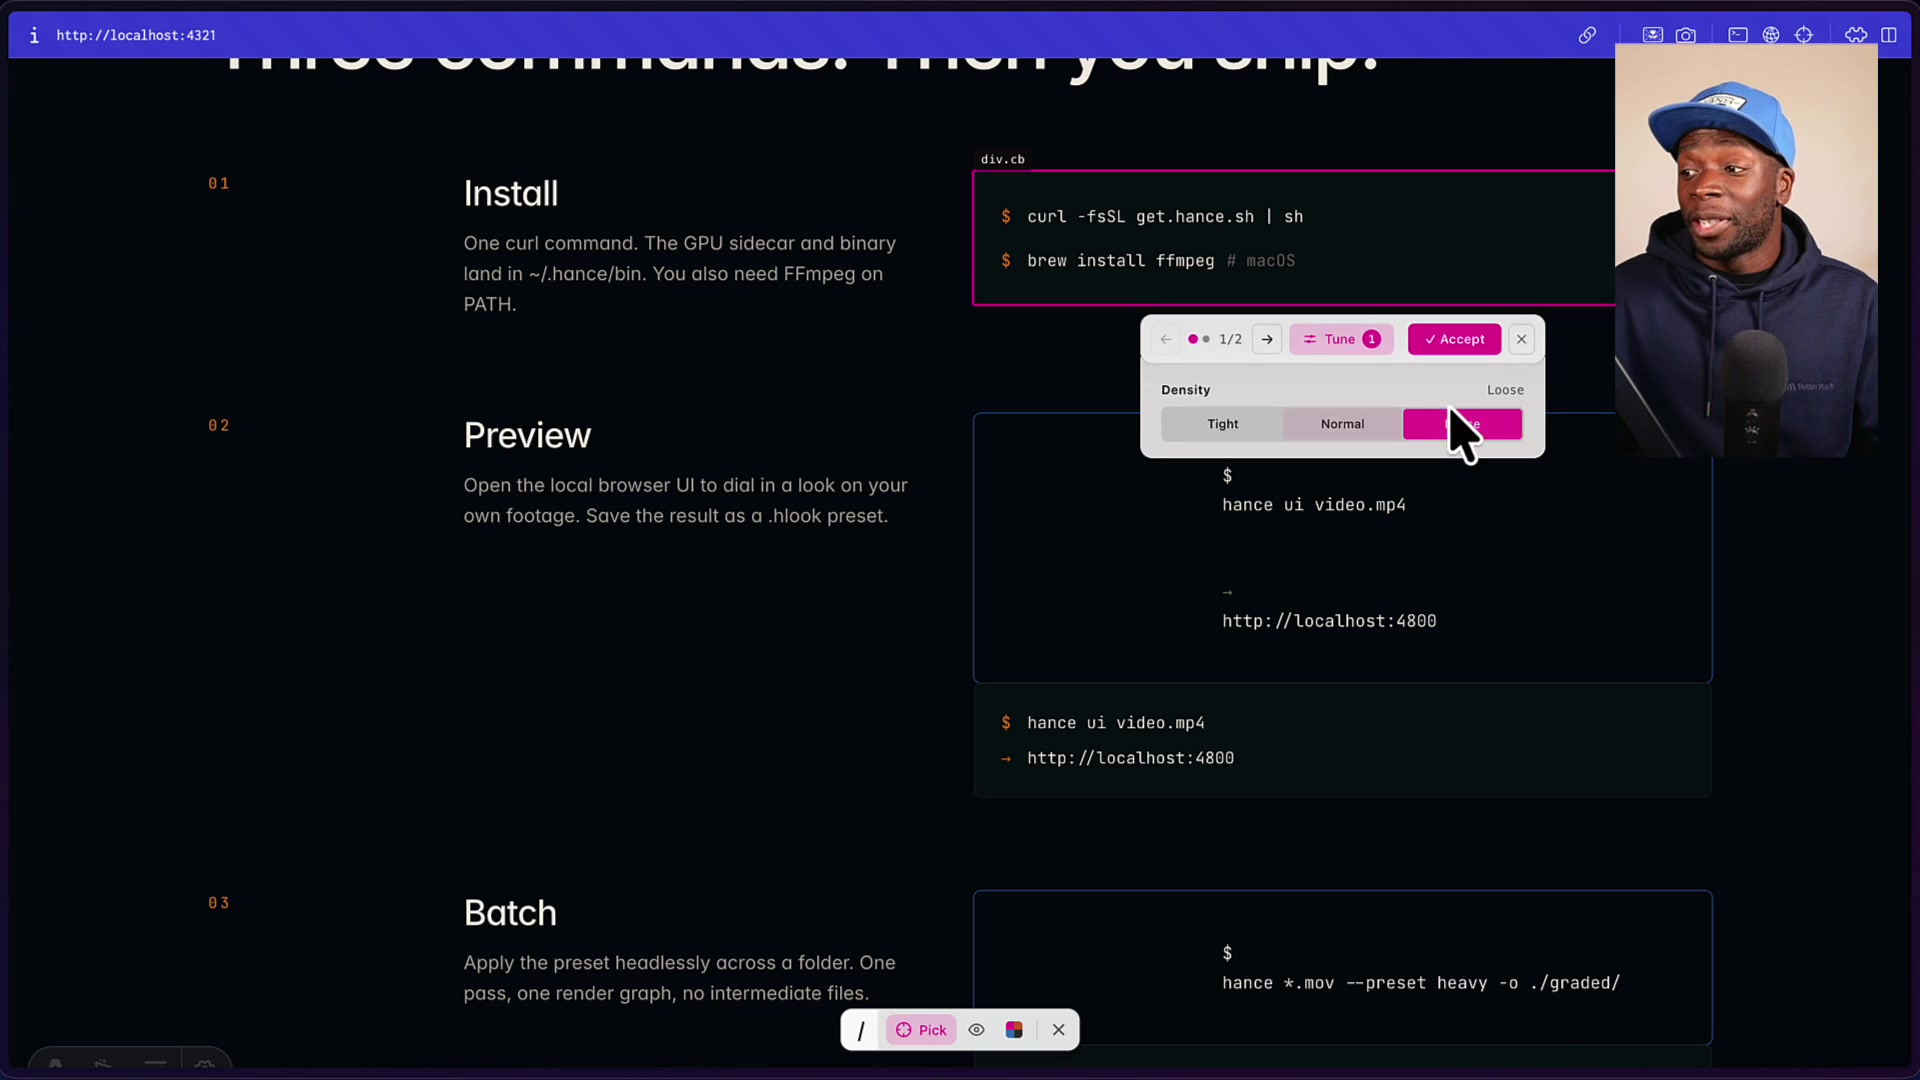This screenshot has height=1080, width=1920.
Task: Click the image capture icon in top toolbar
Action: pos(1652,35)
